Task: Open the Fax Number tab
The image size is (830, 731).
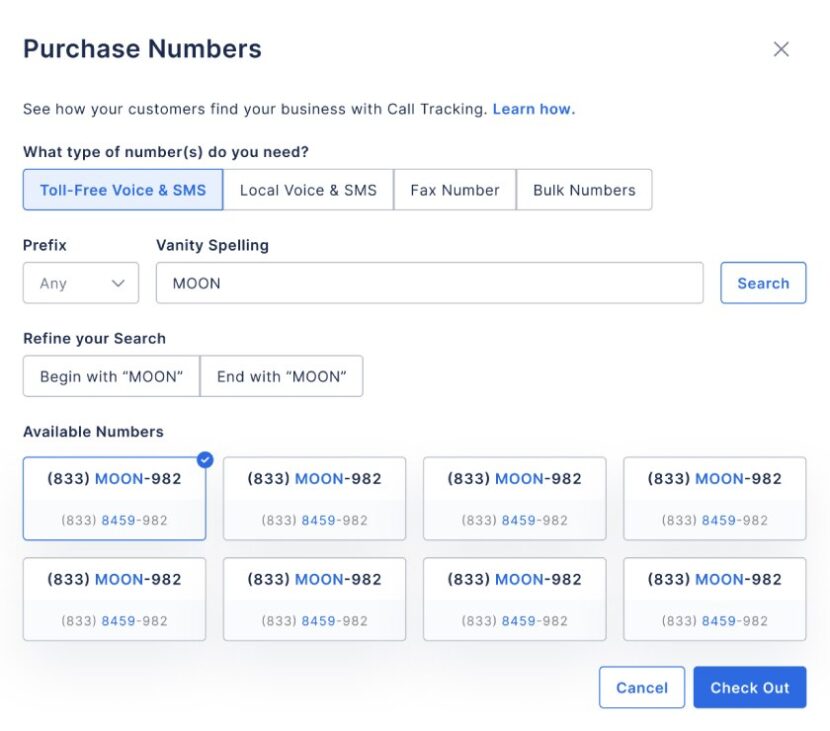Action: [453, 189]
